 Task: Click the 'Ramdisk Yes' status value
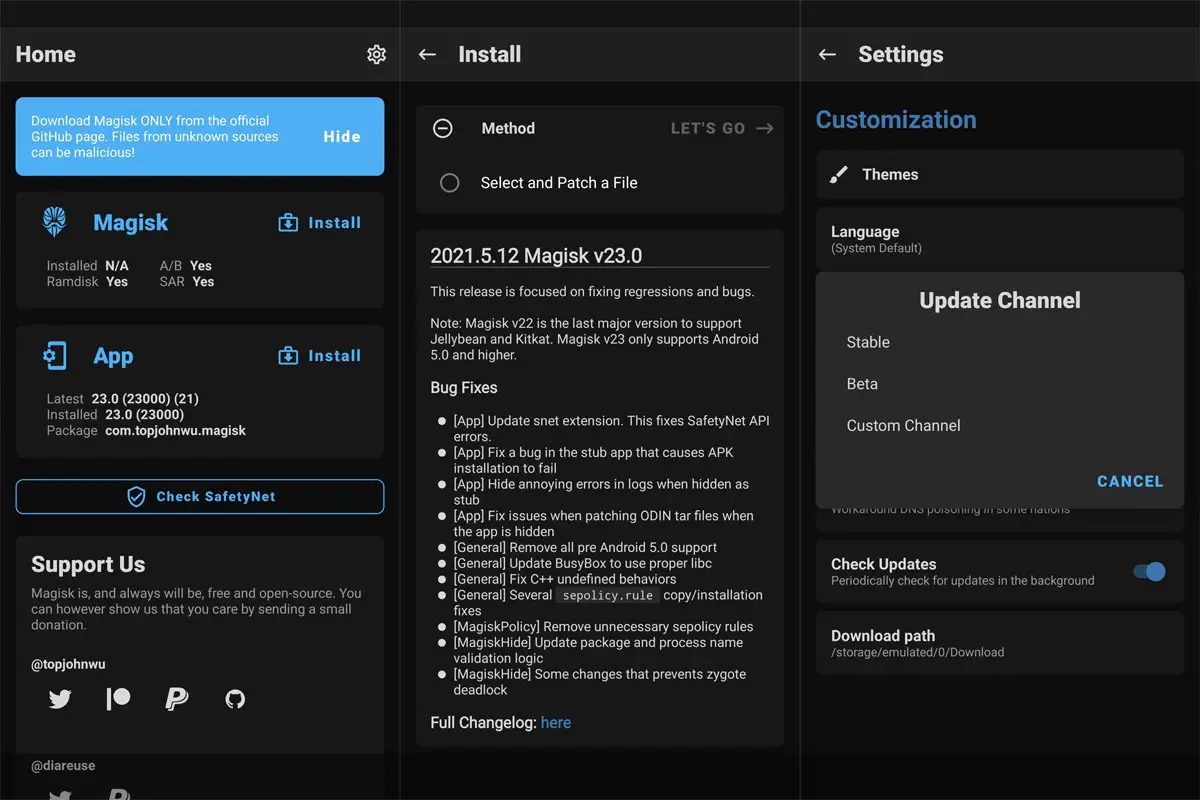click(88, 282)
